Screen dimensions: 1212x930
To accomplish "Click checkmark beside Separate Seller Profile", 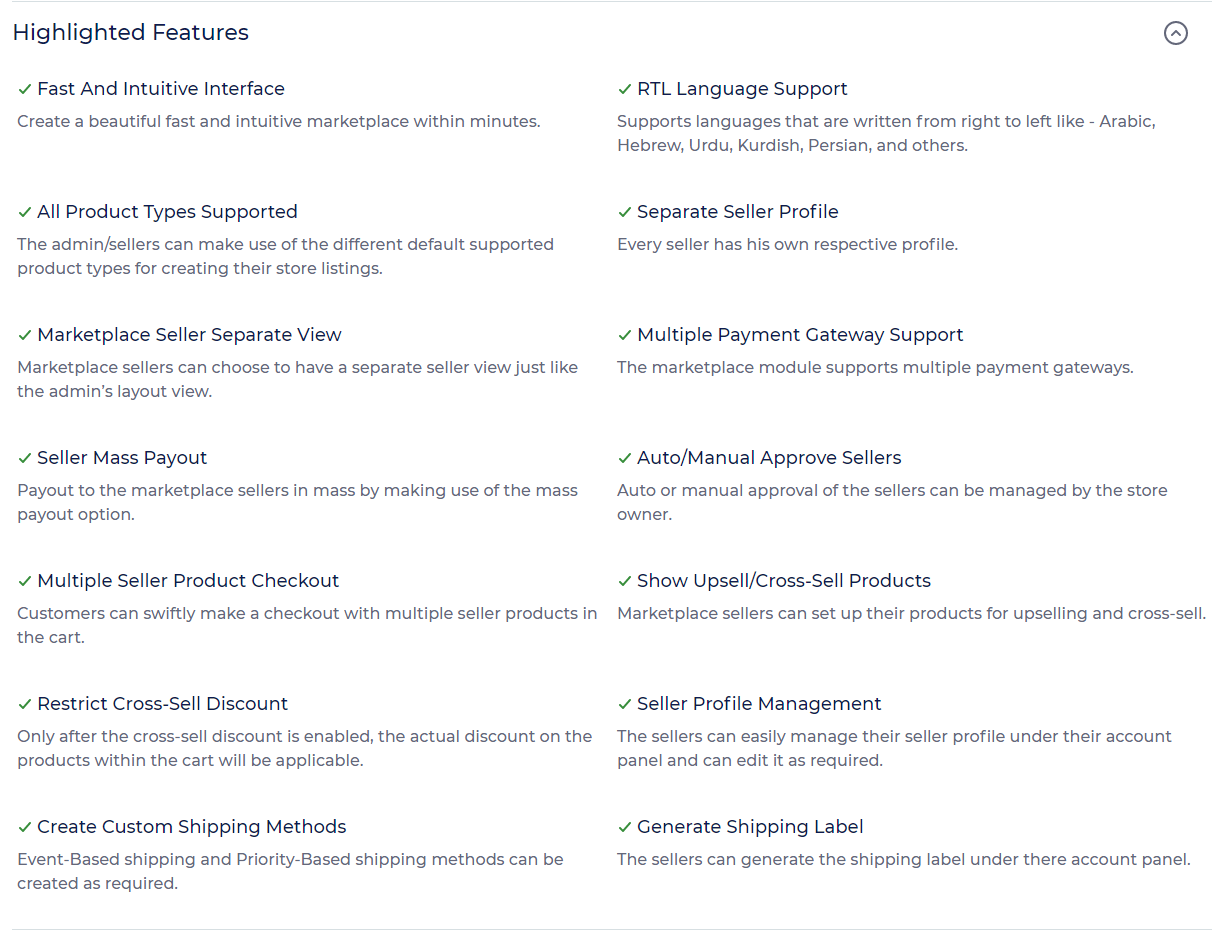I will [625, 212].
